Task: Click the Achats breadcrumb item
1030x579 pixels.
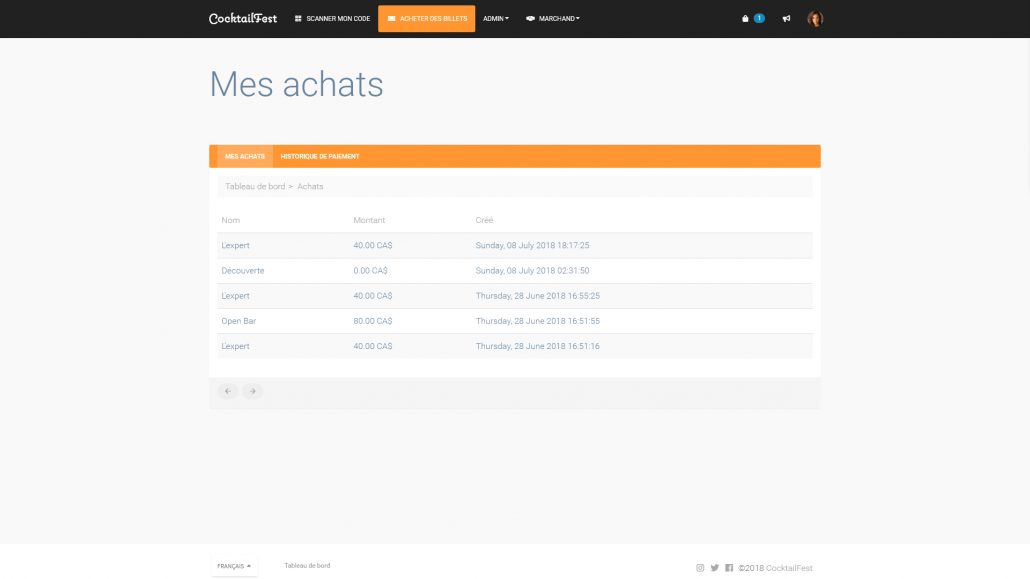Action: pyautogui.click(x=310, y=187)
